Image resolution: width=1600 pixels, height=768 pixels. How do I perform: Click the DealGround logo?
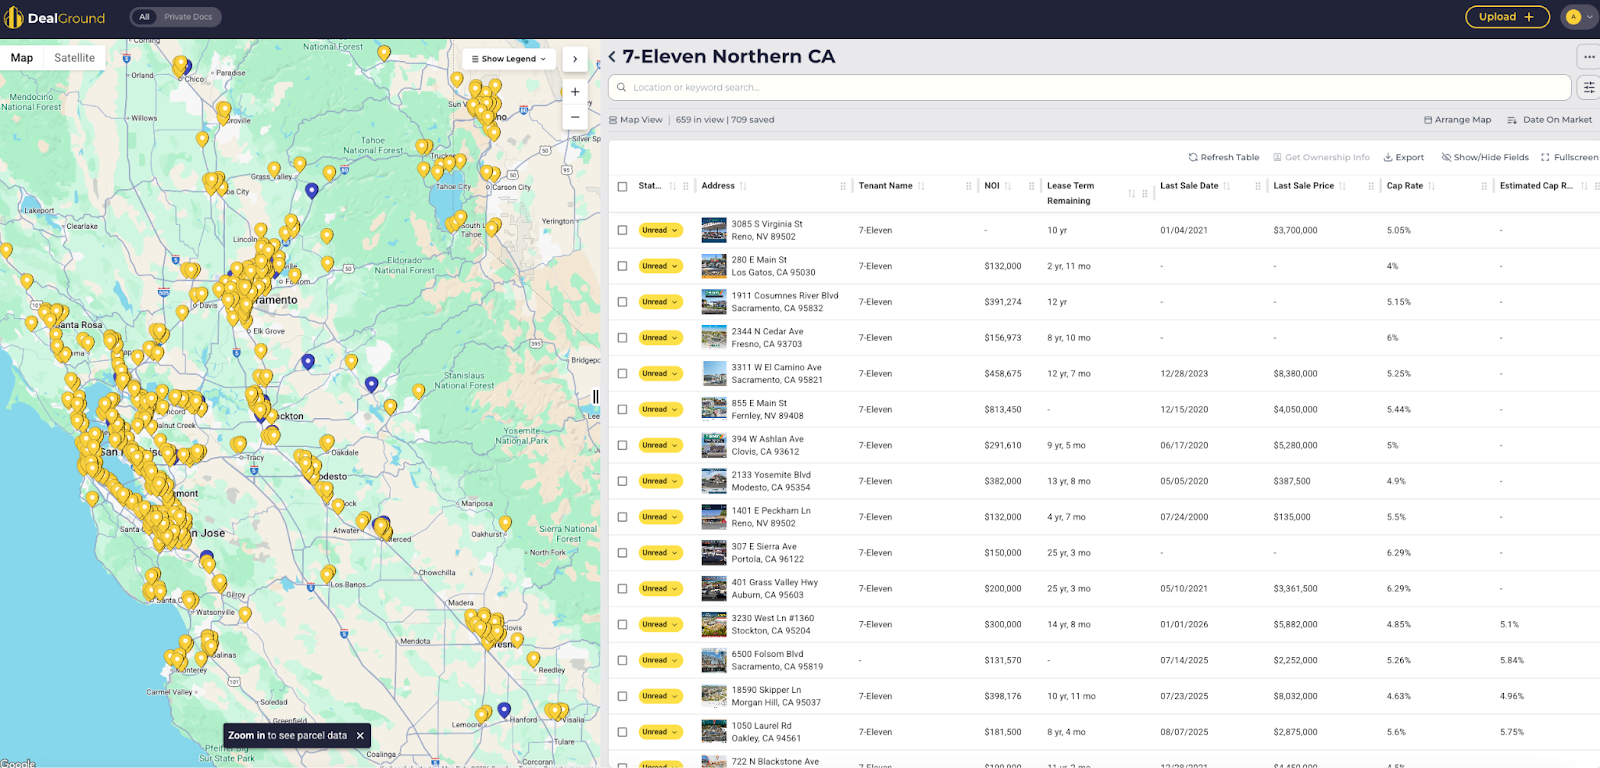[55, 17]
